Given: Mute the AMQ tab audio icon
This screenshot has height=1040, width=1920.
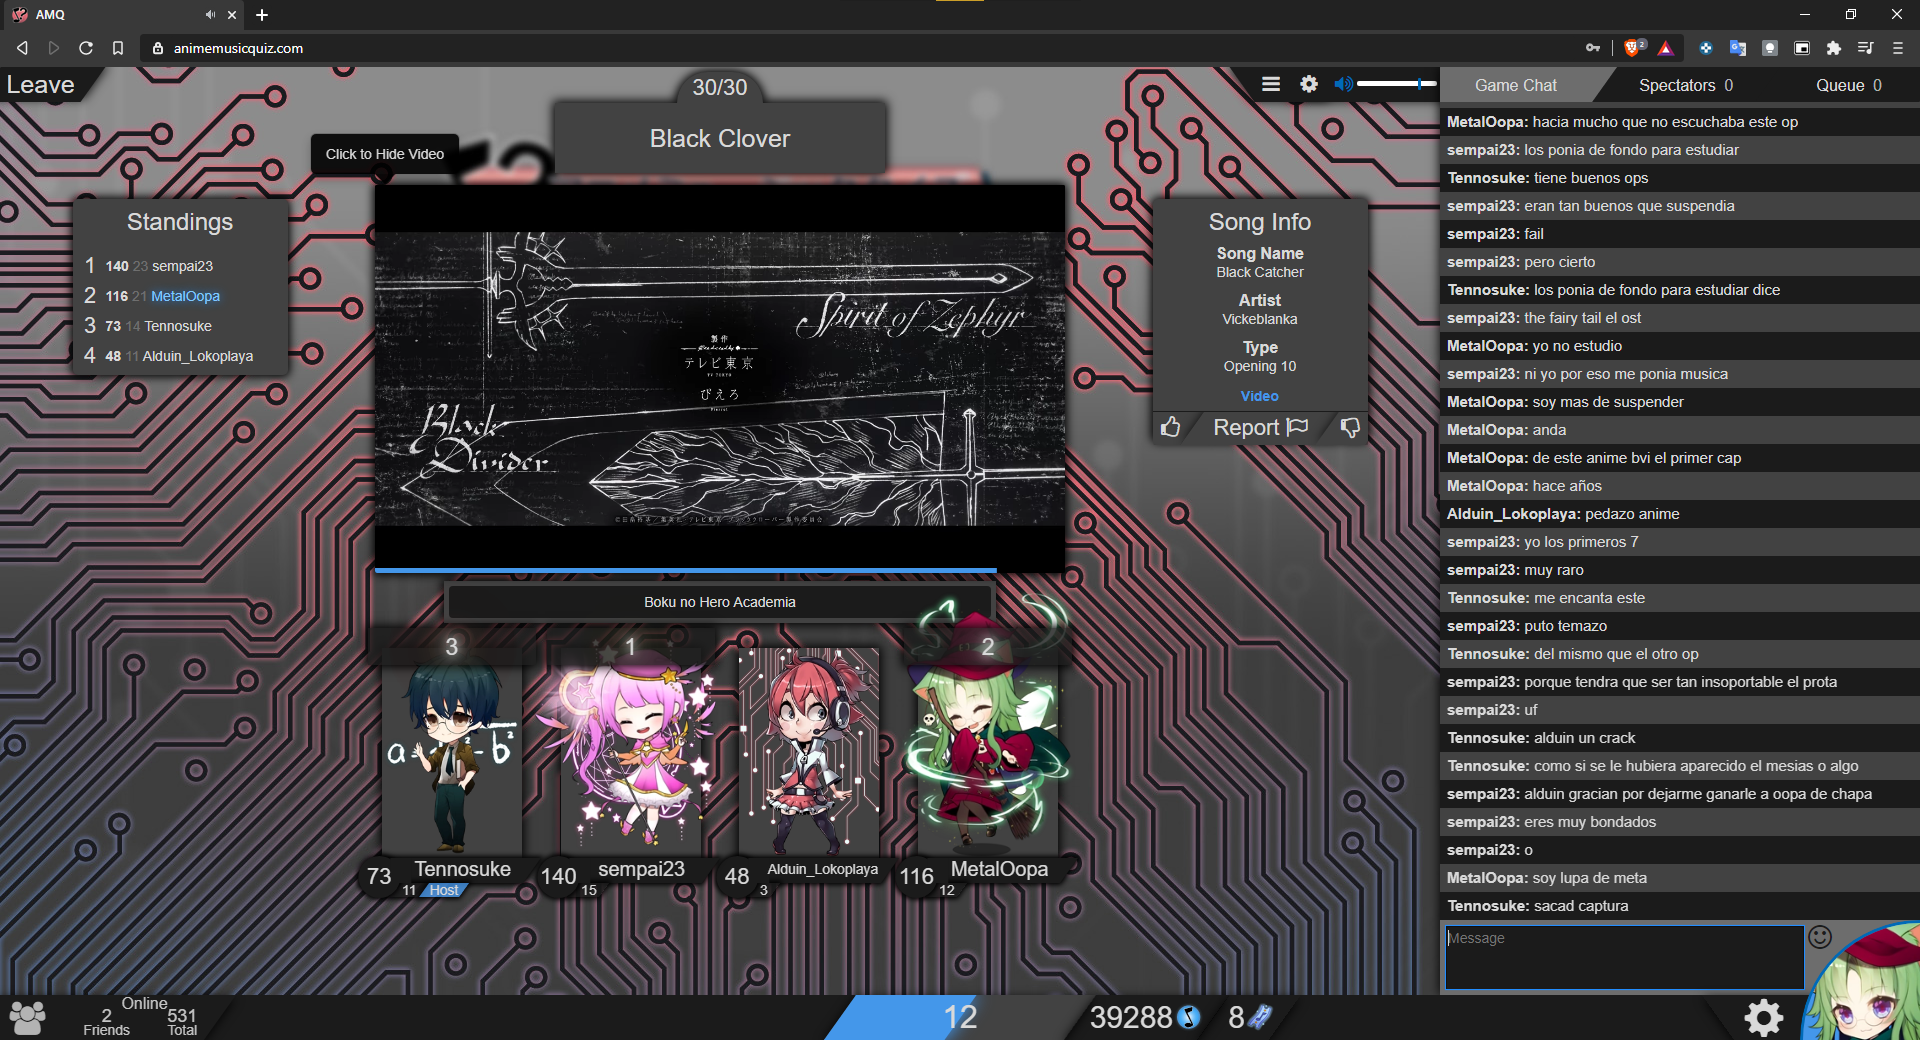Looking at the screenshot, I should pyautogui.click(x=210, y=15).
